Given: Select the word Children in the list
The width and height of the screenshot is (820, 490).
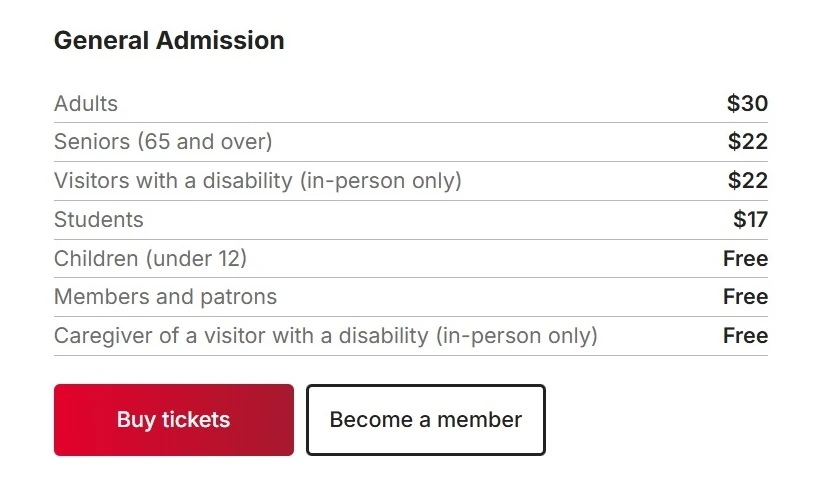Looking at the screenshot, I should pyautogui.click(x=96, y=259).
